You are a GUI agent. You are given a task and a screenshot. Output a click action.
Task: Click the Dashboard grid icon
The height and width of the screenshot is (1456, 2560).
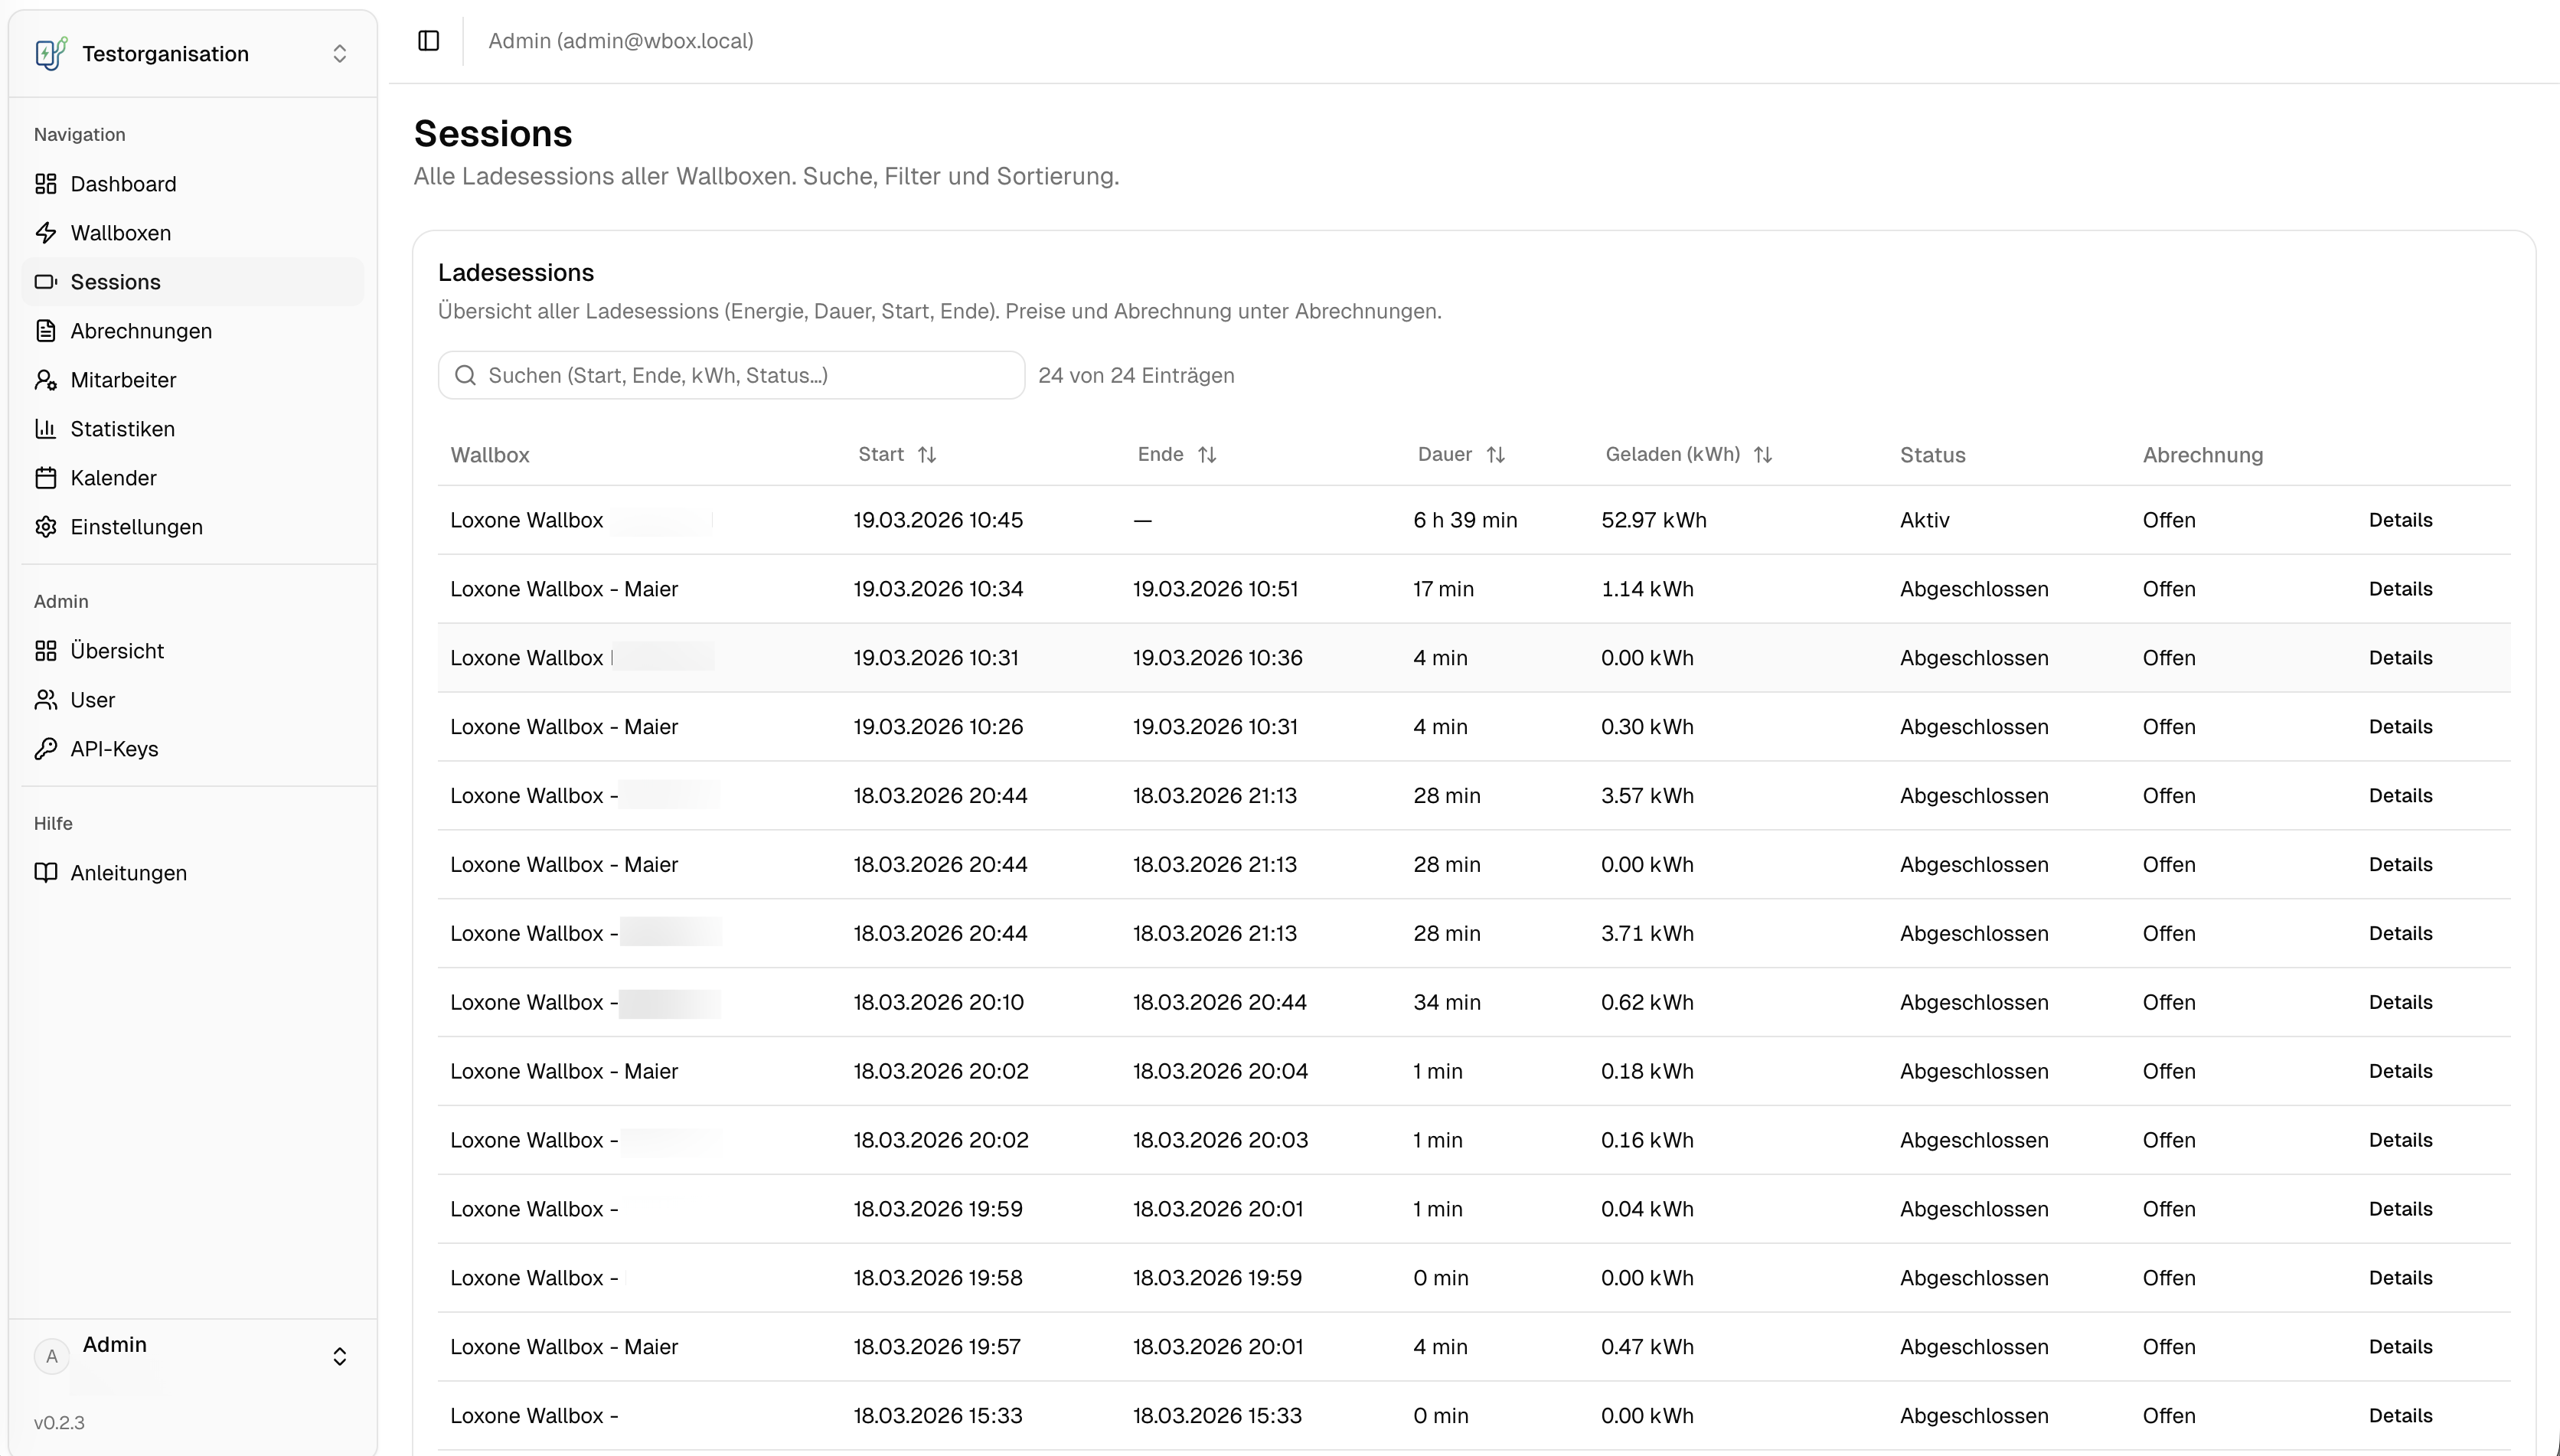46,184
